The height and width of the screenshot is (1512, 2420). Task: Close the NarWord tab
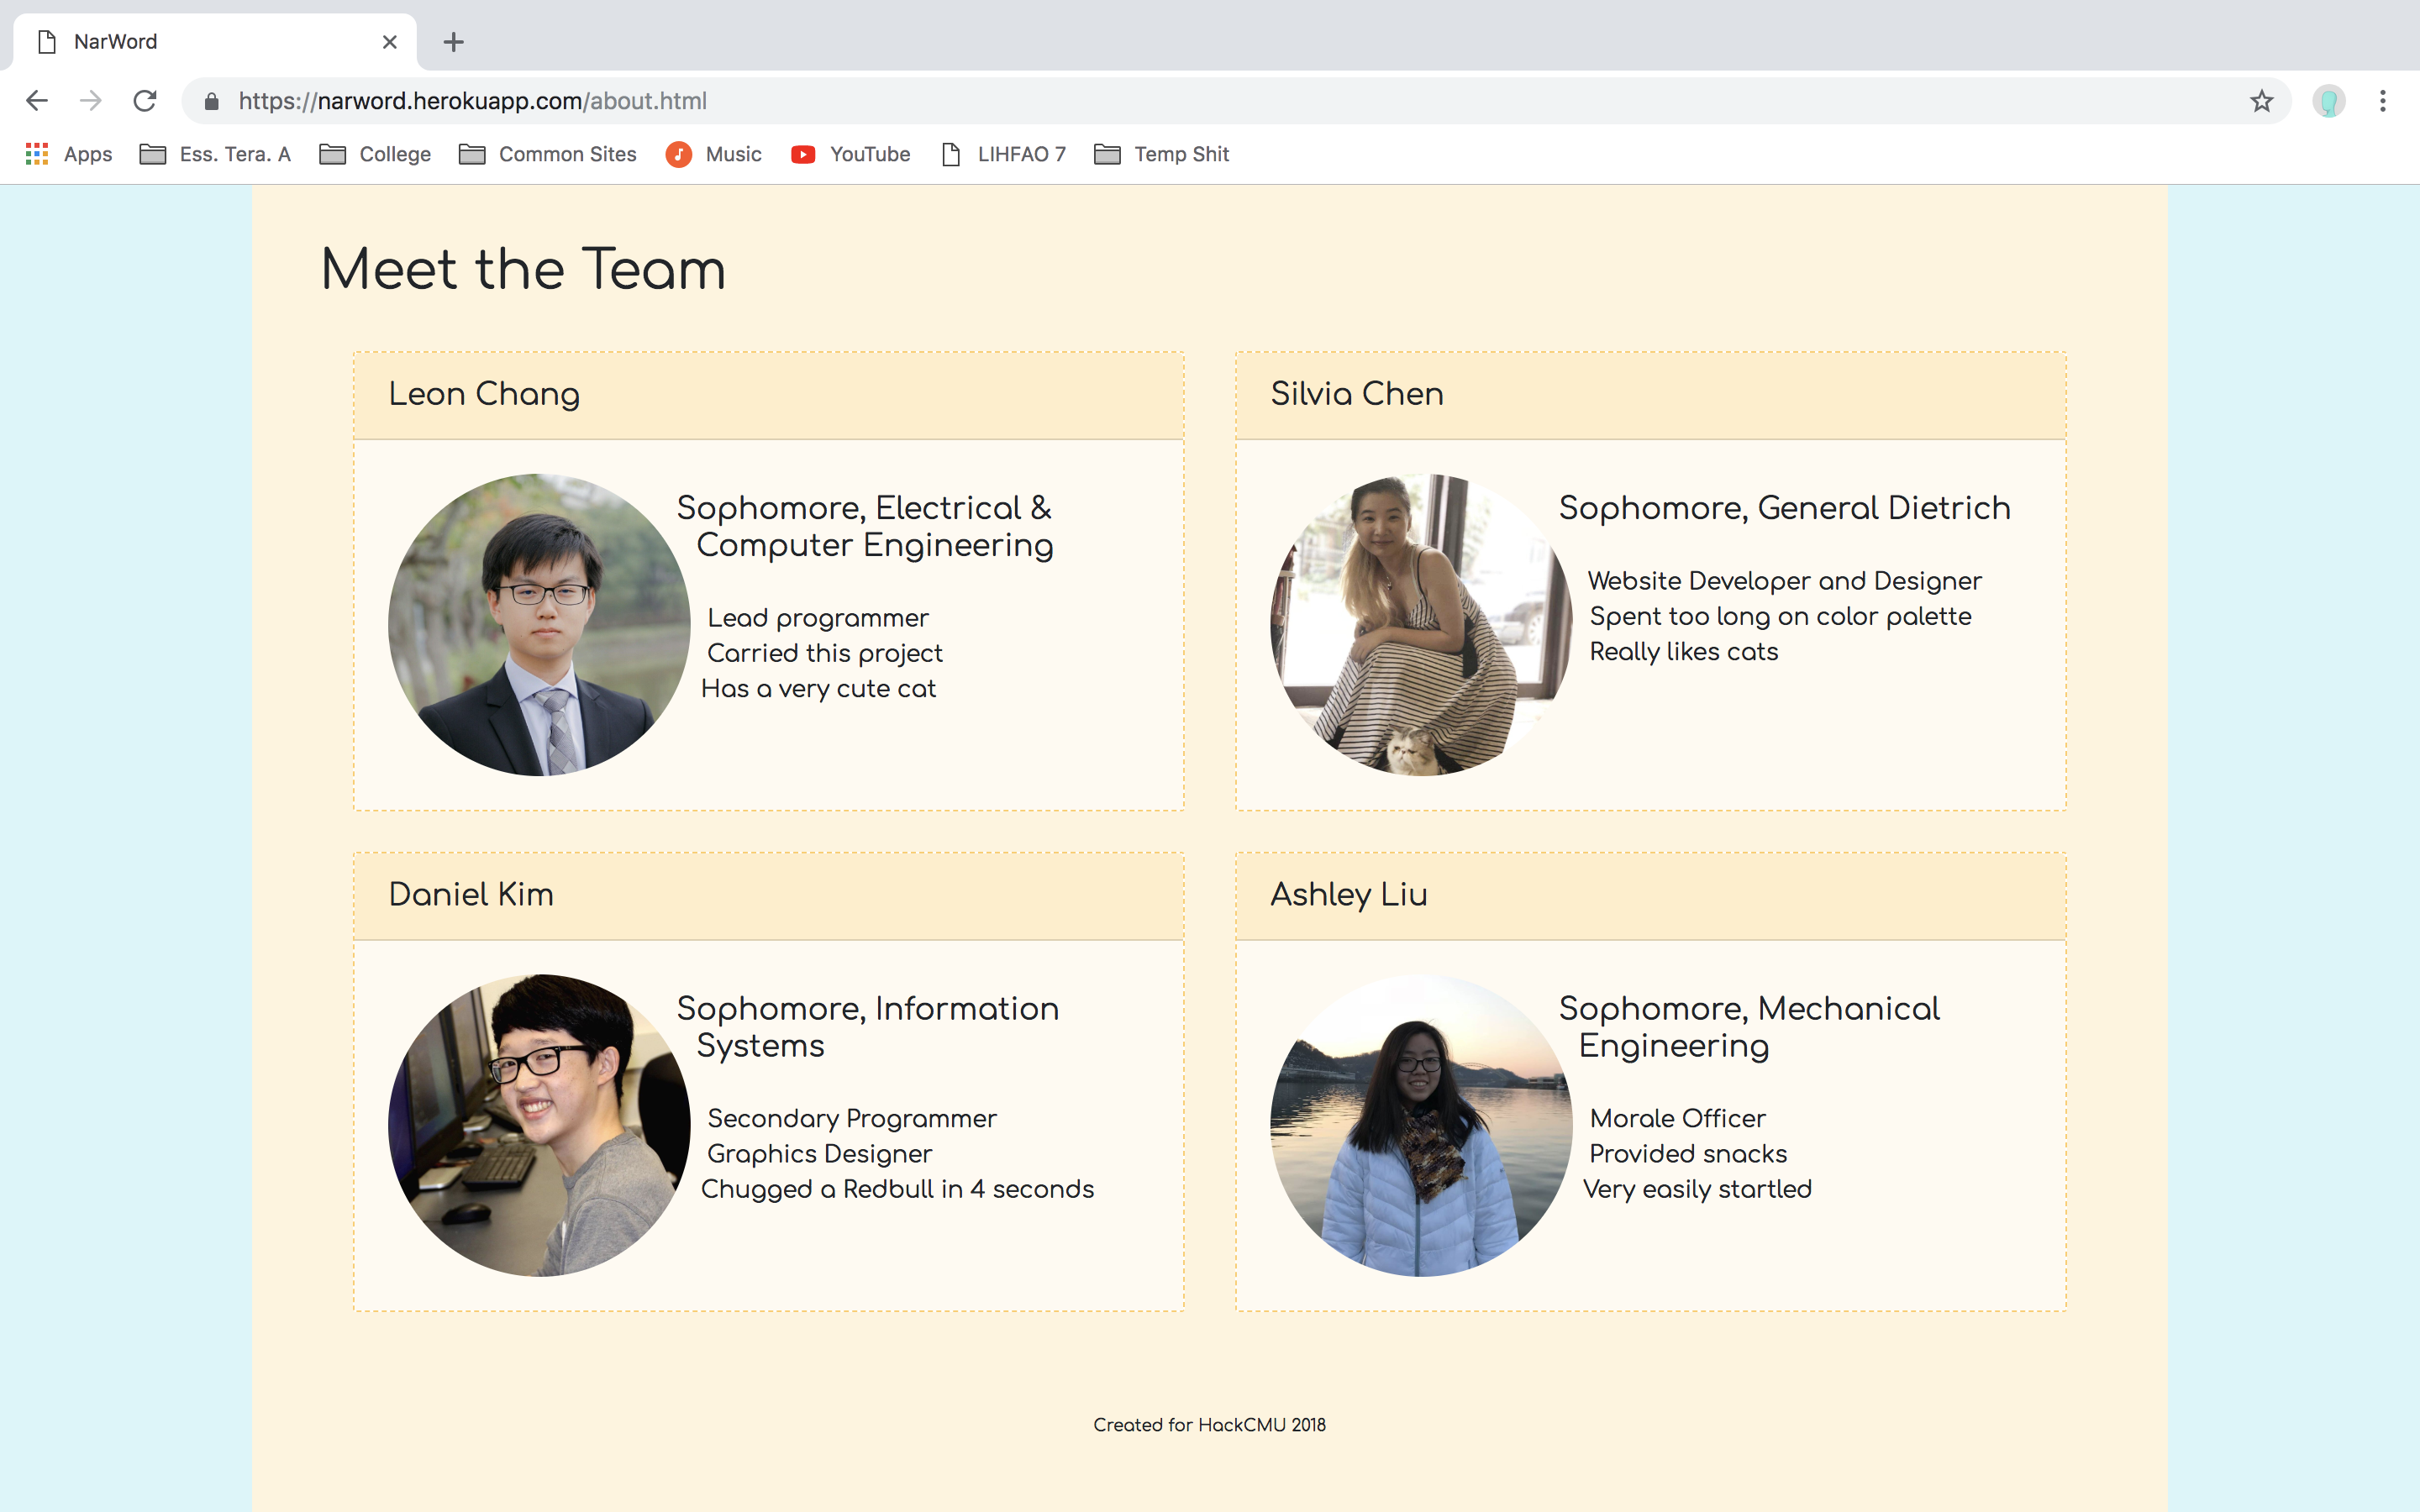(390, 42)
